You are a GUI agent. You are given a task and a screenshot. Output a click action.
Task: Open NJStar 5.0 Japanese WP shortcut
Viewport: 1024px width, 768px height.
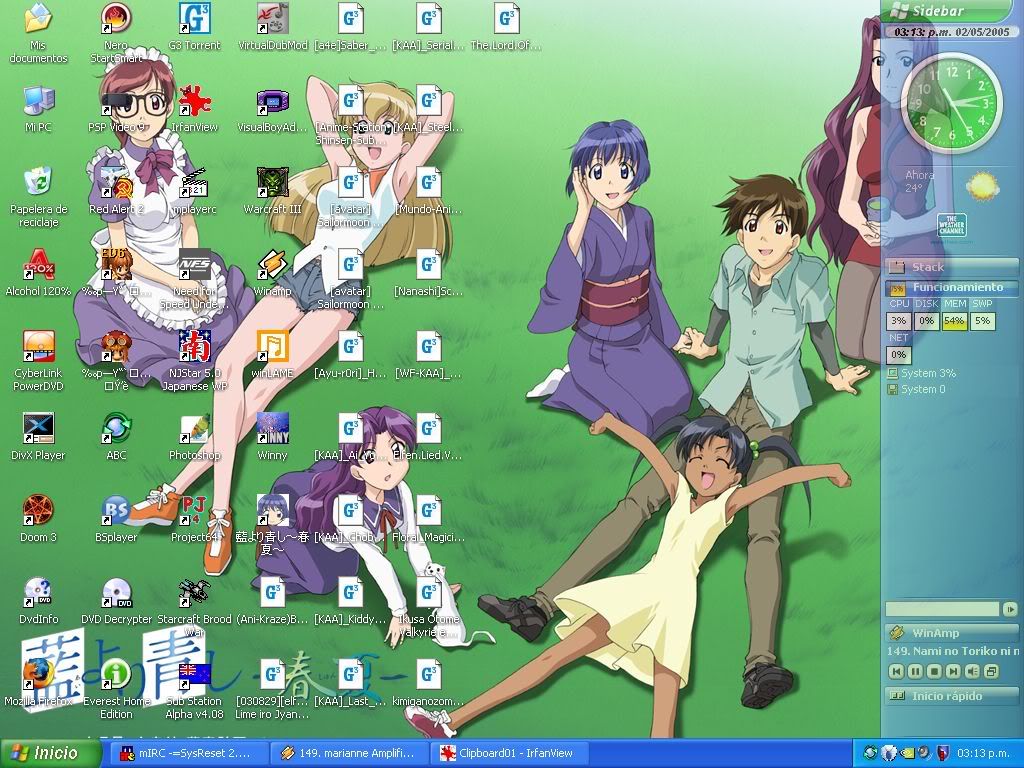pyautogui.click(x=194, y=347)
